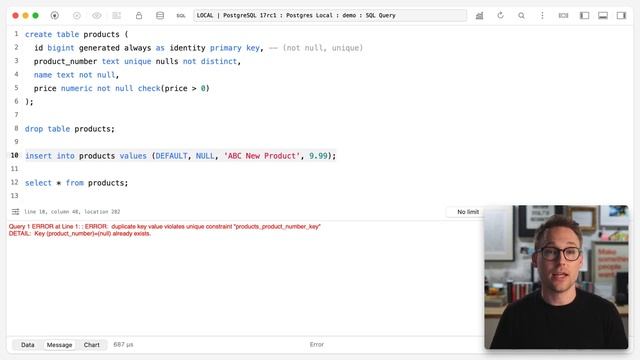Click the dimmed code review icon
This screenshot has height=360, width=640.
[117, 16]
